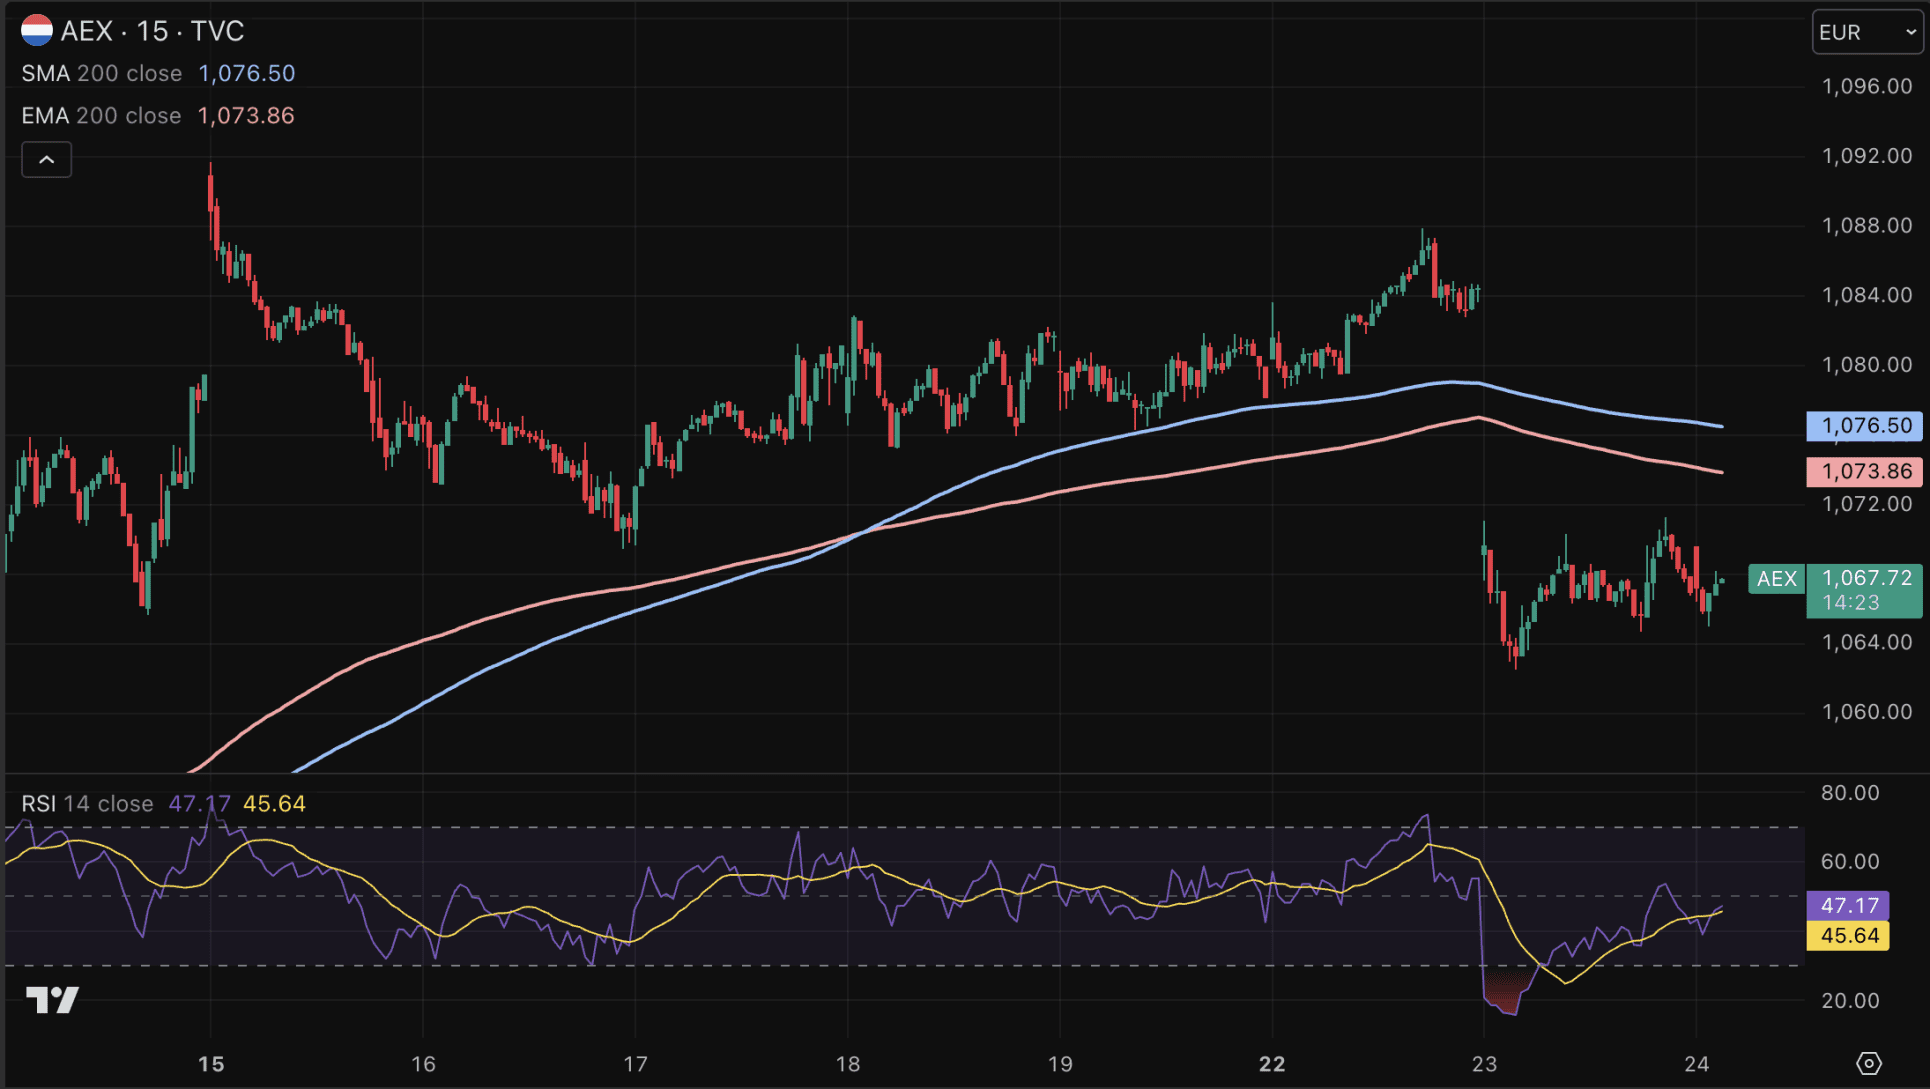Select the EMA 200 close indicator label

(x=101, y=115)
